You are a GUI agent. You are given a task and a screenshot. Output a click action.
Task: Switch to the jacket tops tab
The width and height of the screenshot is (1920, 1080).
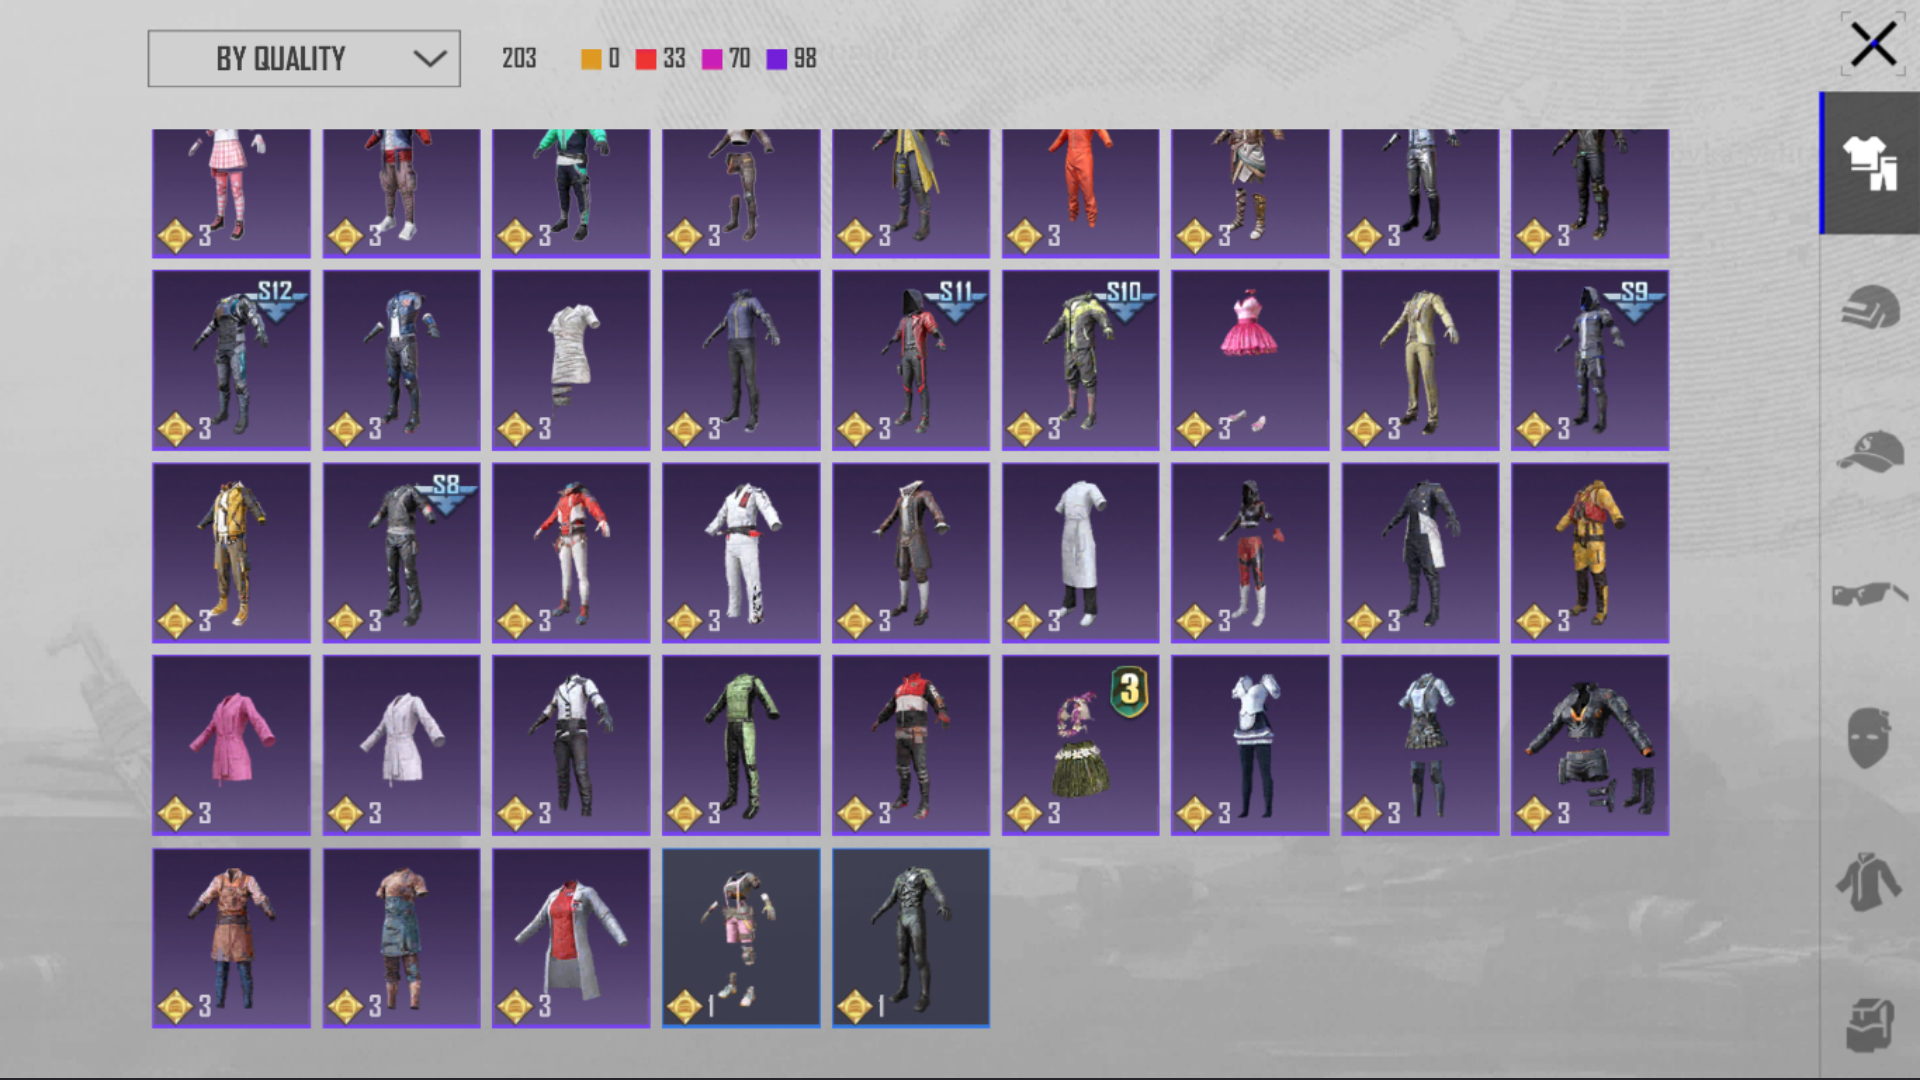[x=1869, y=881]
